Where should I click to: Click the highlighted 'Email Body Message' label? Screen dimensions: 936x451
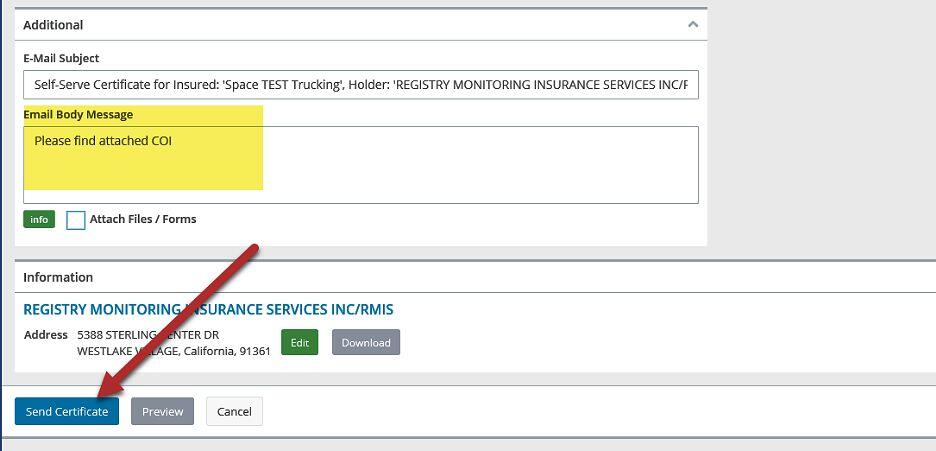78,114
